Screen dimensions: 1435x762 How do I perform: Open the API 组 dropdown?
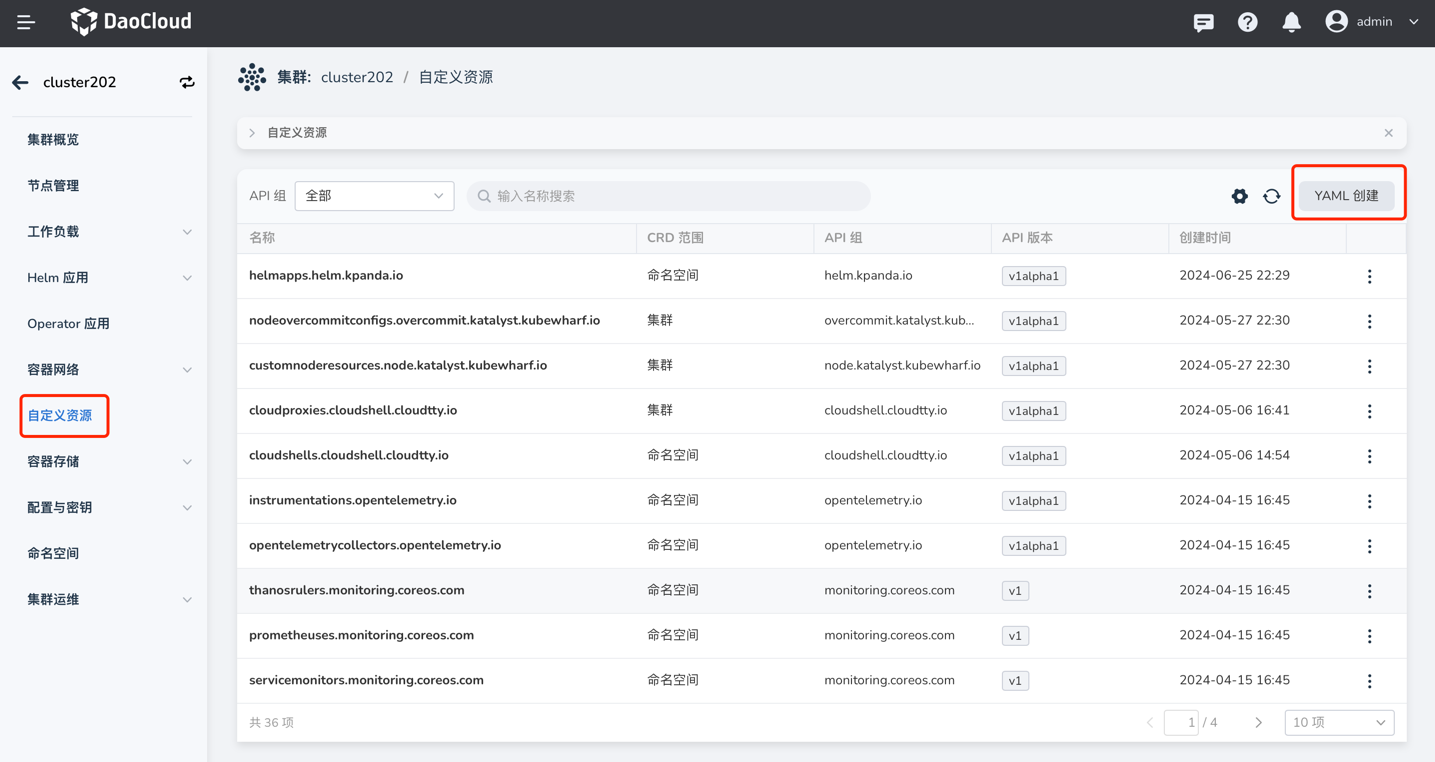pos(374,196)
